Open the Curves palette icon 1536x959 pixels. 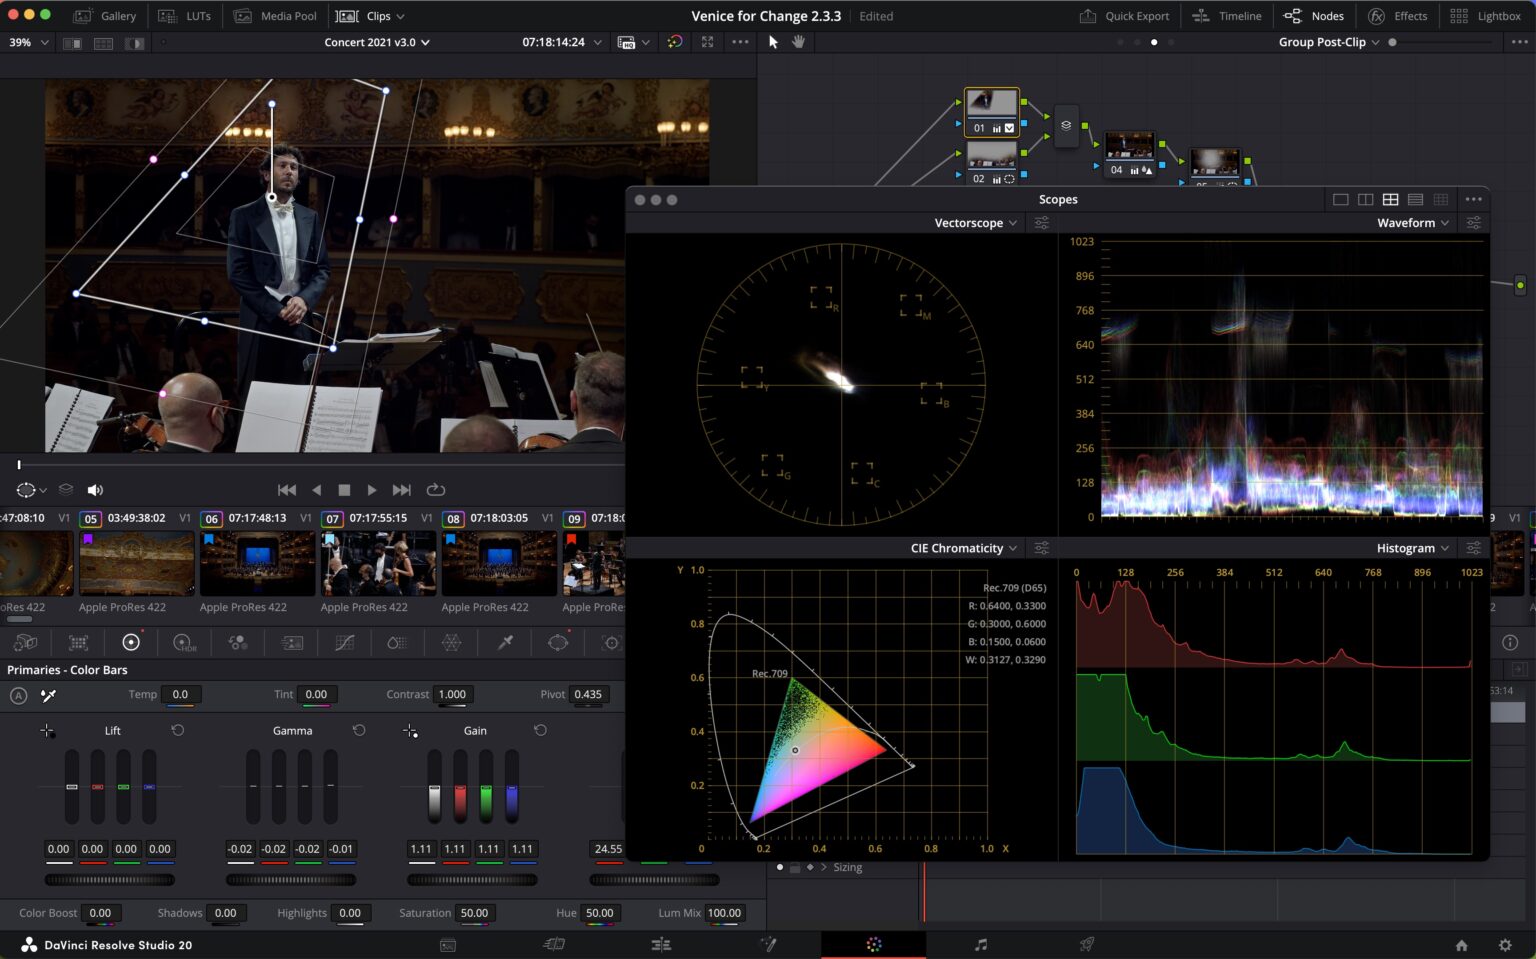(x=344, y=642)
